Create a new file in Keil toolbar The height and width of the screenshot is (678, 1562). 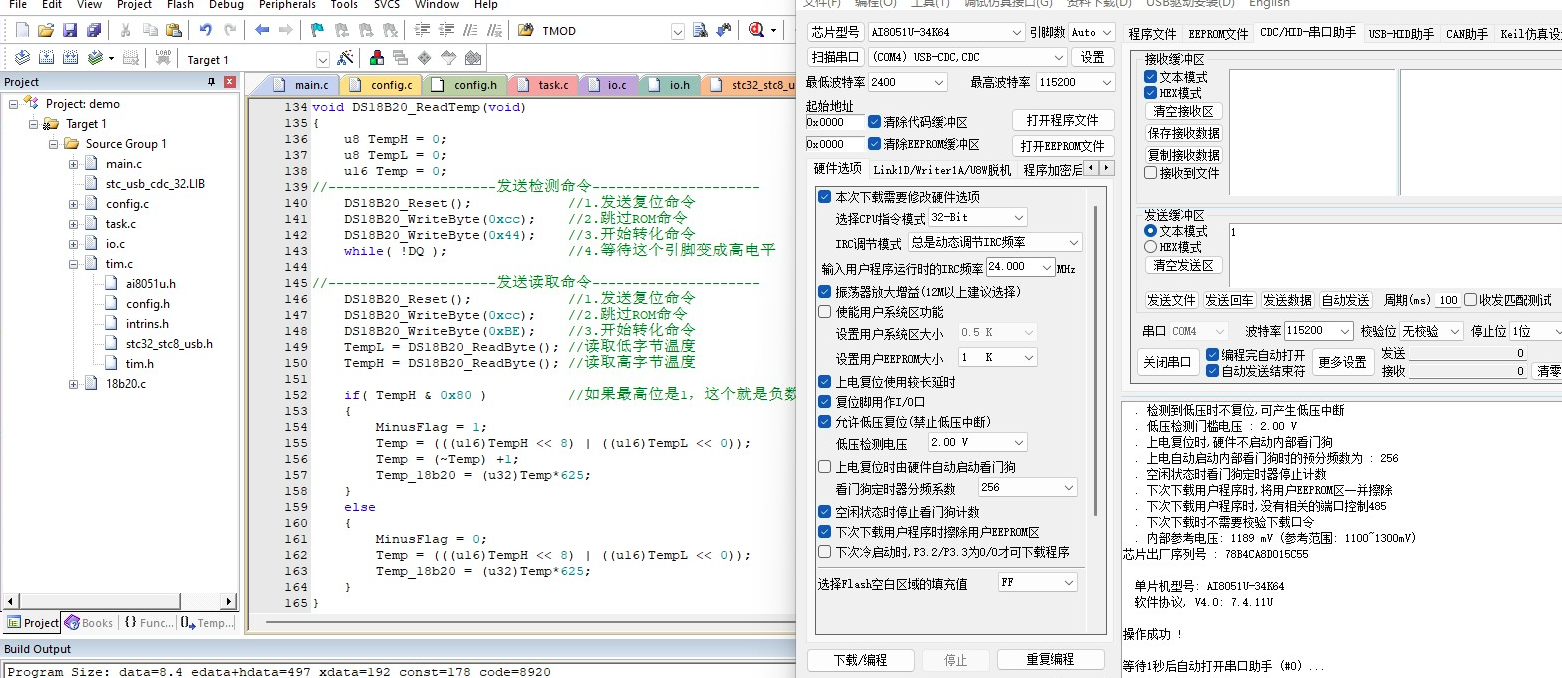pos(20,30)
